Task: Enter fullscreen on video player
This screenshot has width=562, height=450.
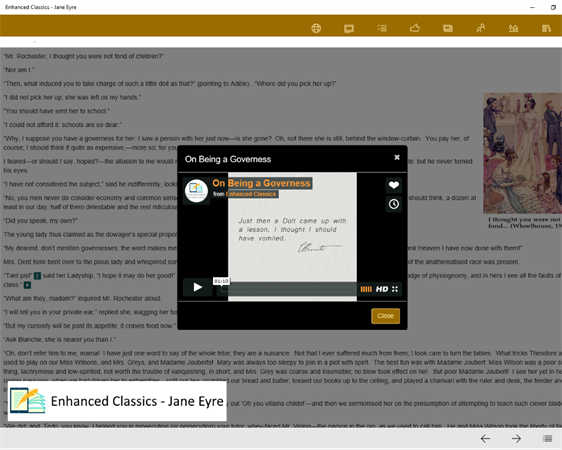Action: (x=395, y=289)
